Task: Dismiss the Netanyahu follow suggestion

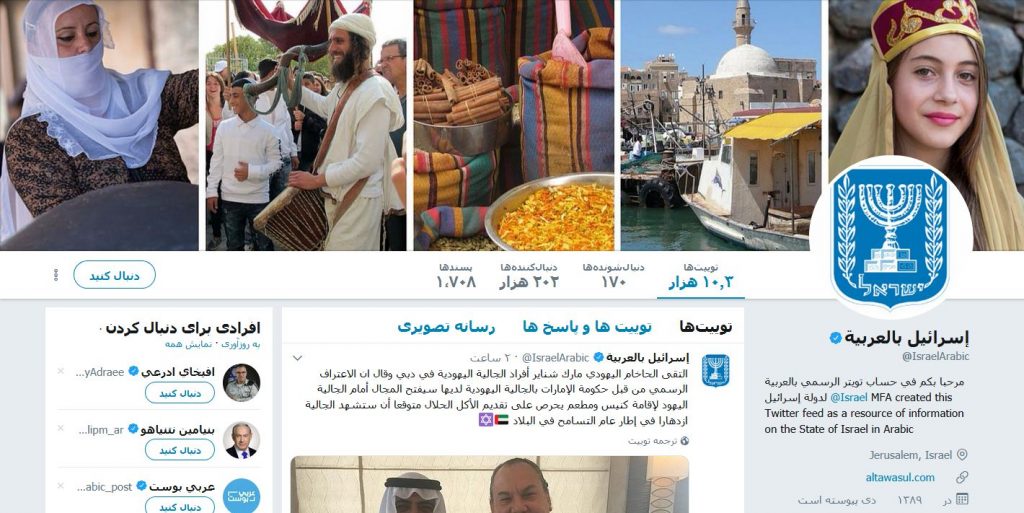Action: pos(61,428)
